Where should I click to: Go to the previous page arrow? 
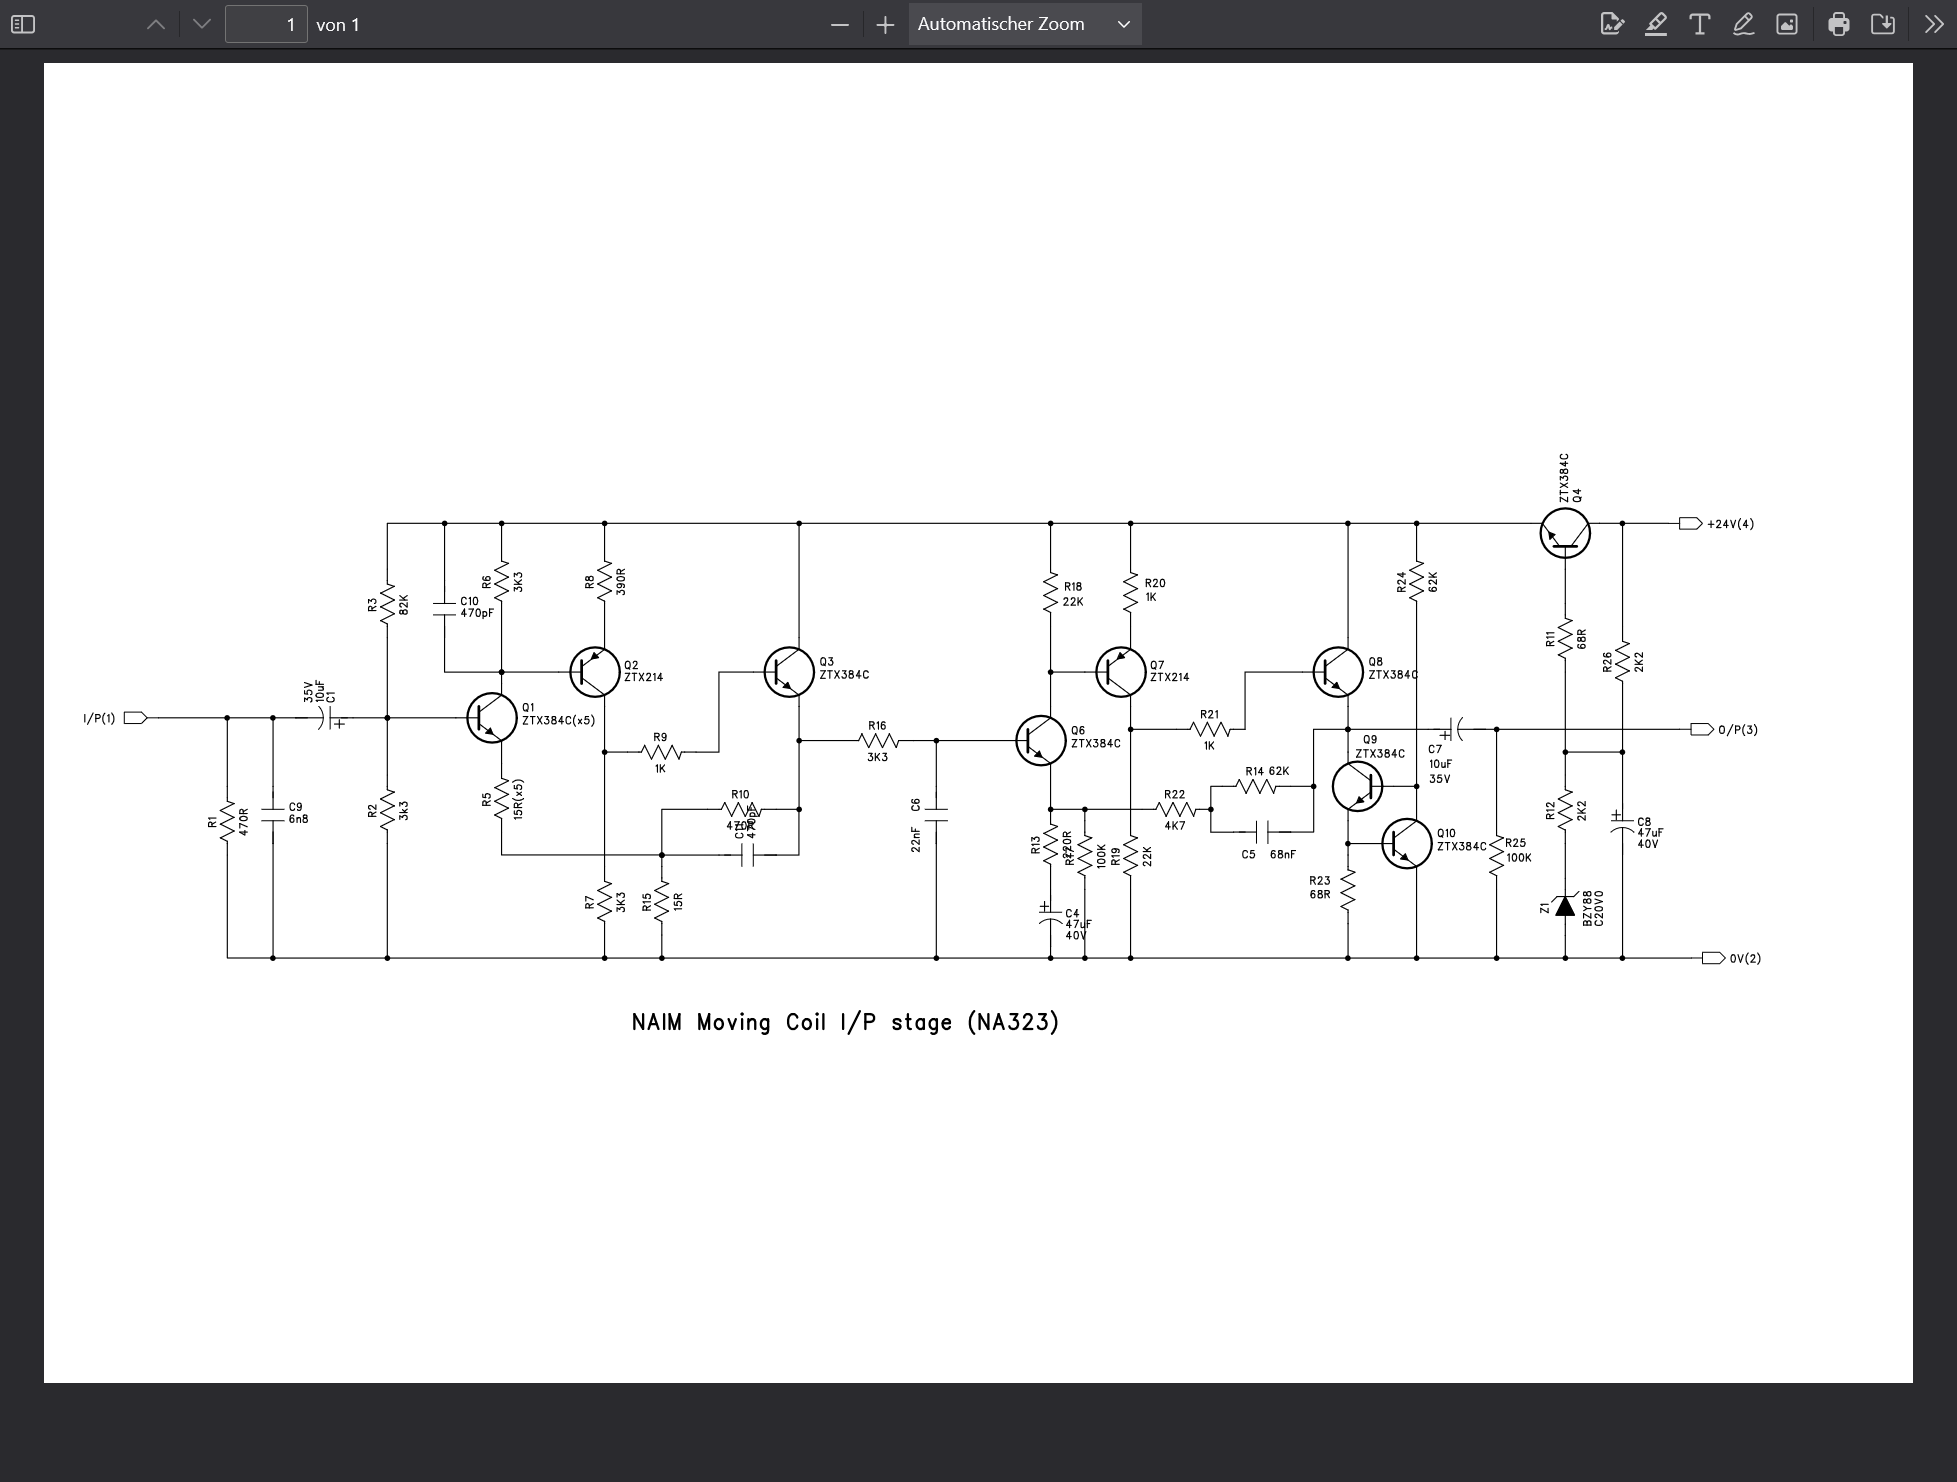click(x=156, y=24)
